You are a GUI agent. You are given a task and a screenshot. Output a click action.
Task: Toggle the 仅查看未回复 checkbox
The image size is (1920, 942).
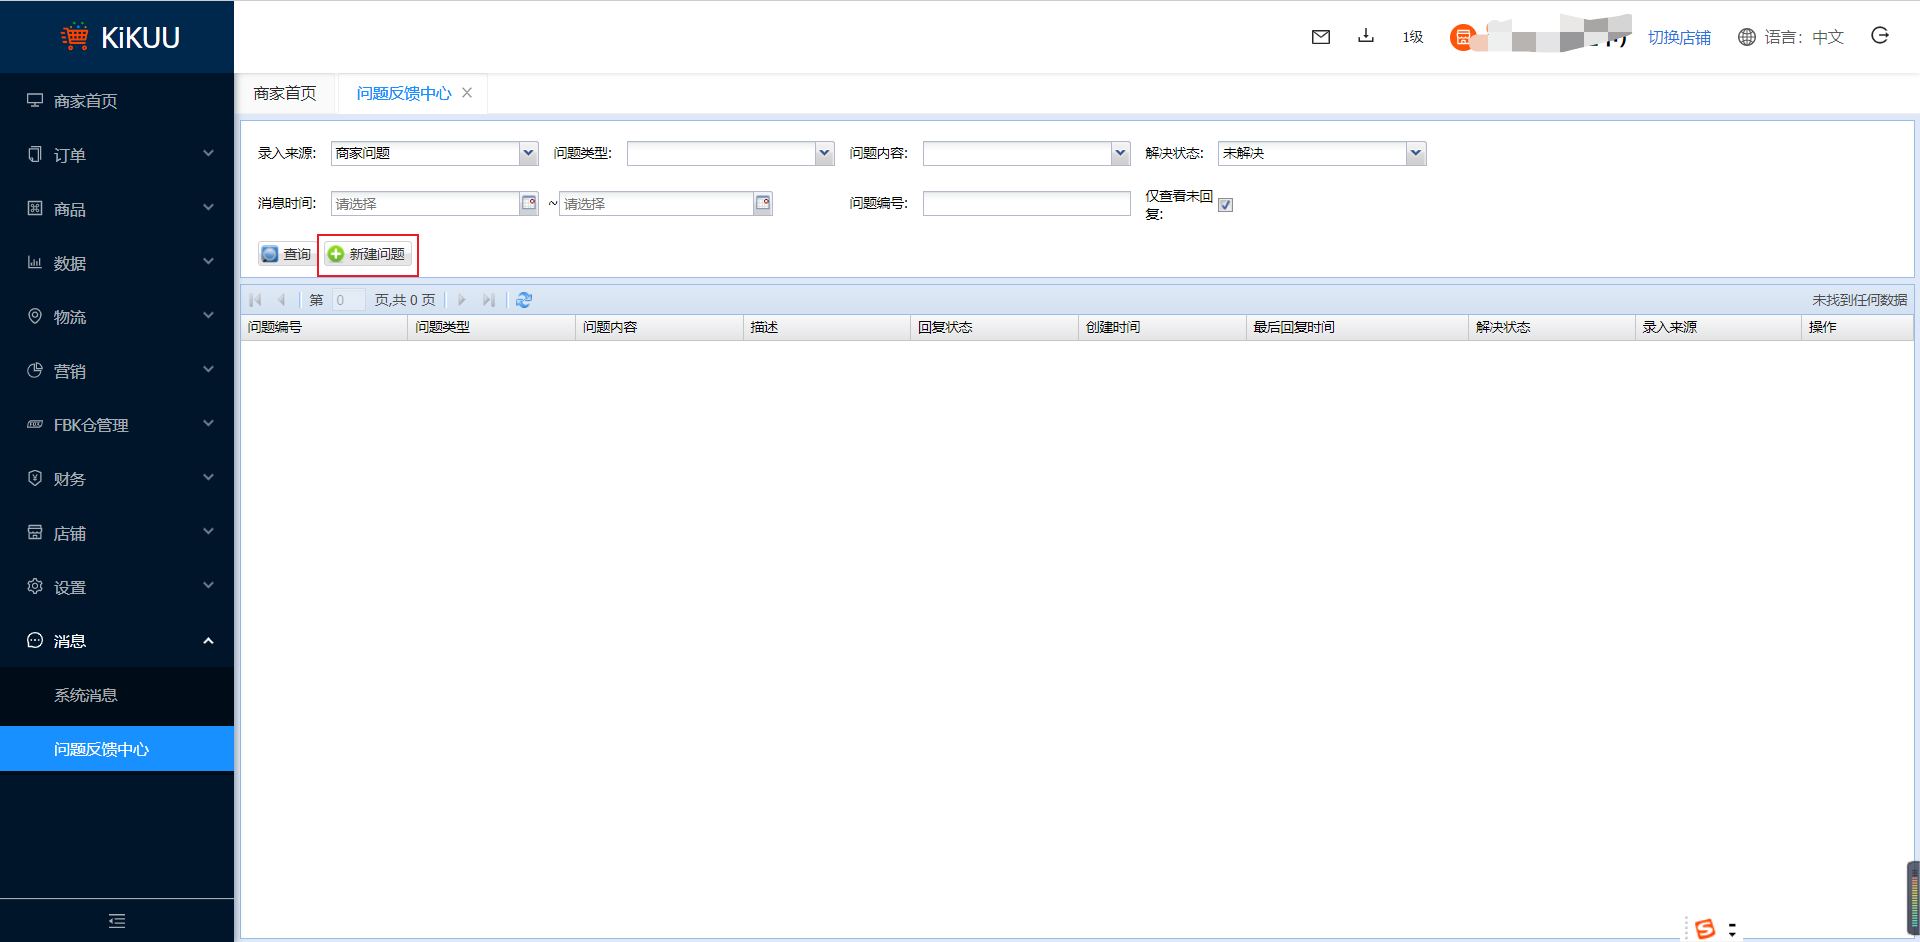point(1225,205)
